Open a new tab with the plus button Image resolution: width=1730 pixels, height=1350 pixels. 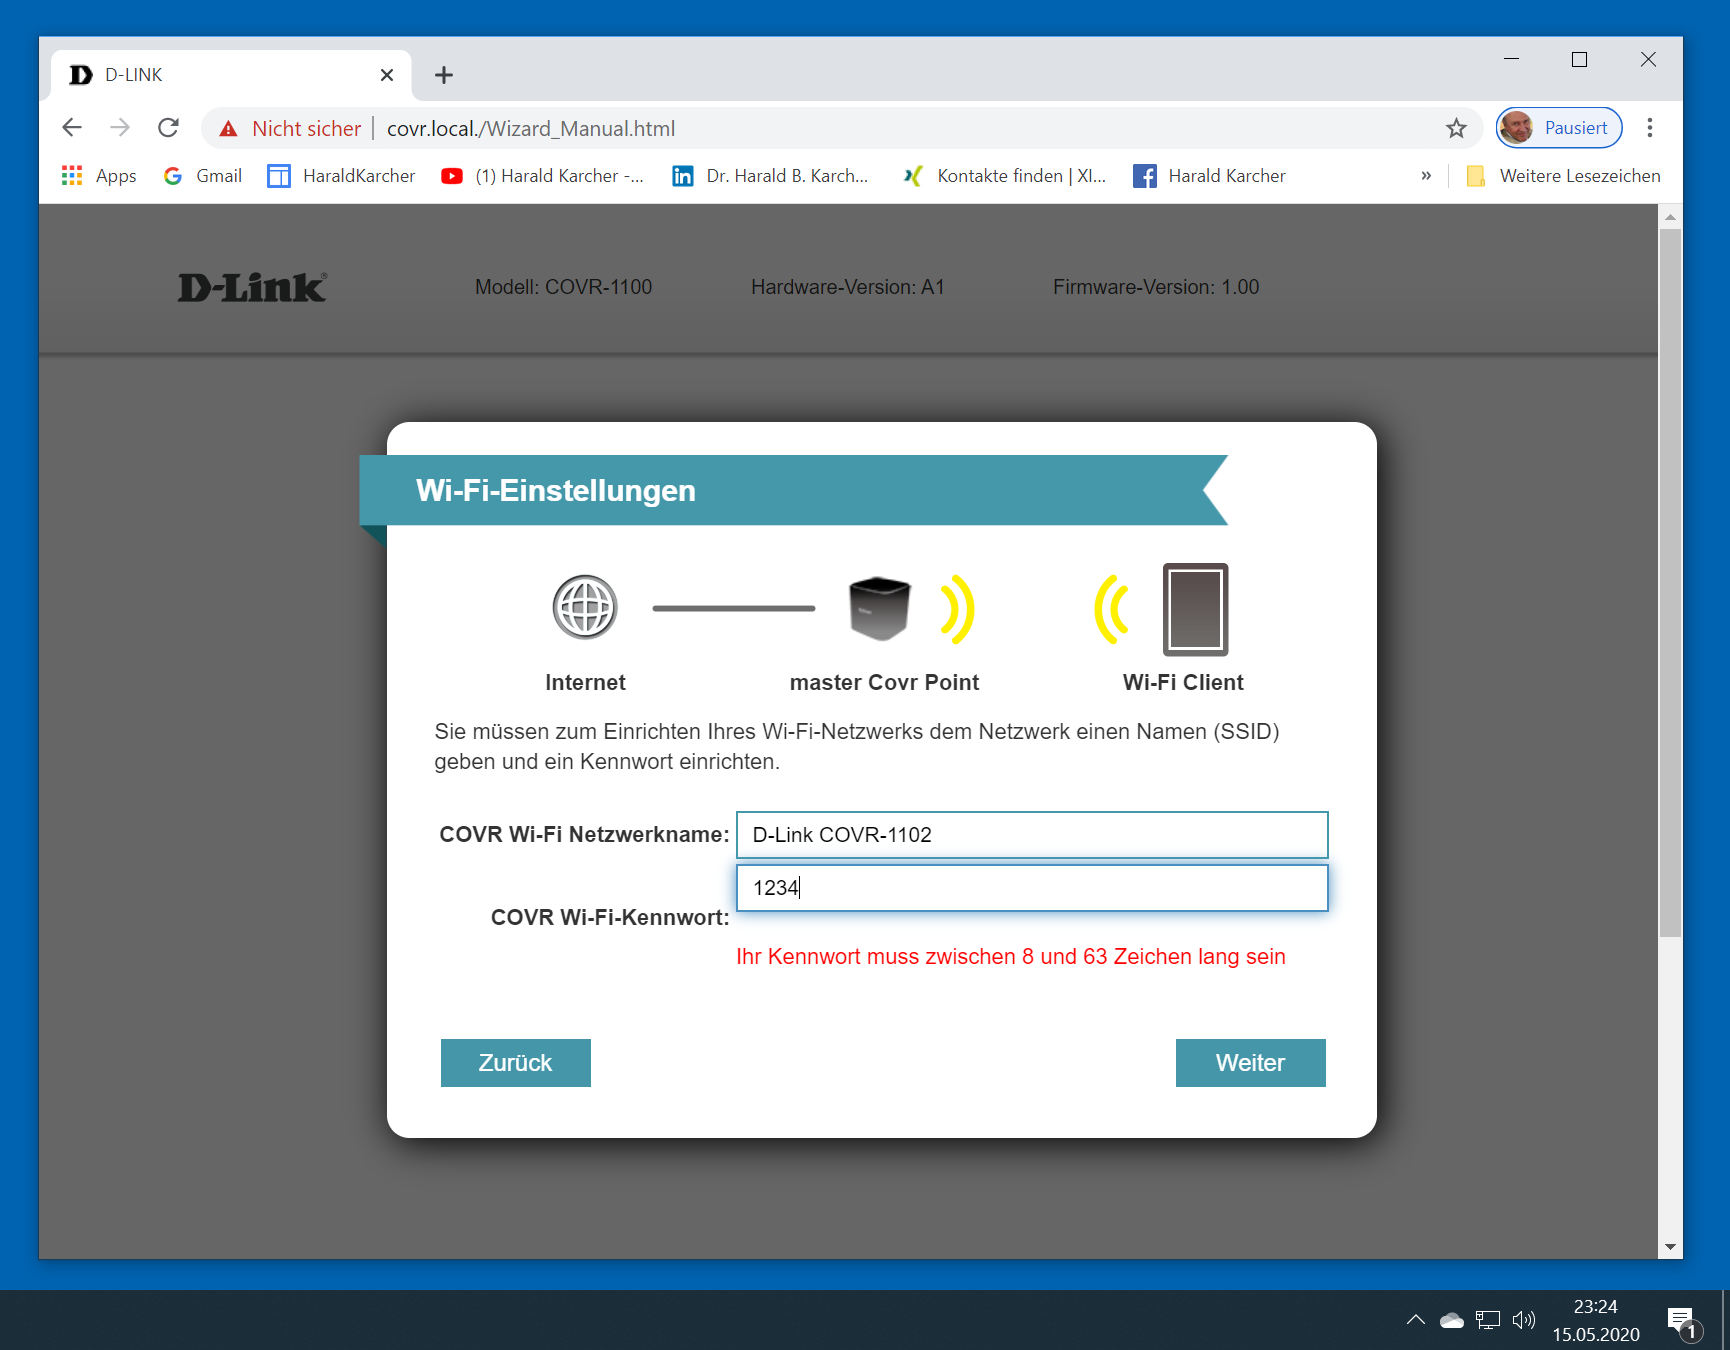(x=444, y=75)
